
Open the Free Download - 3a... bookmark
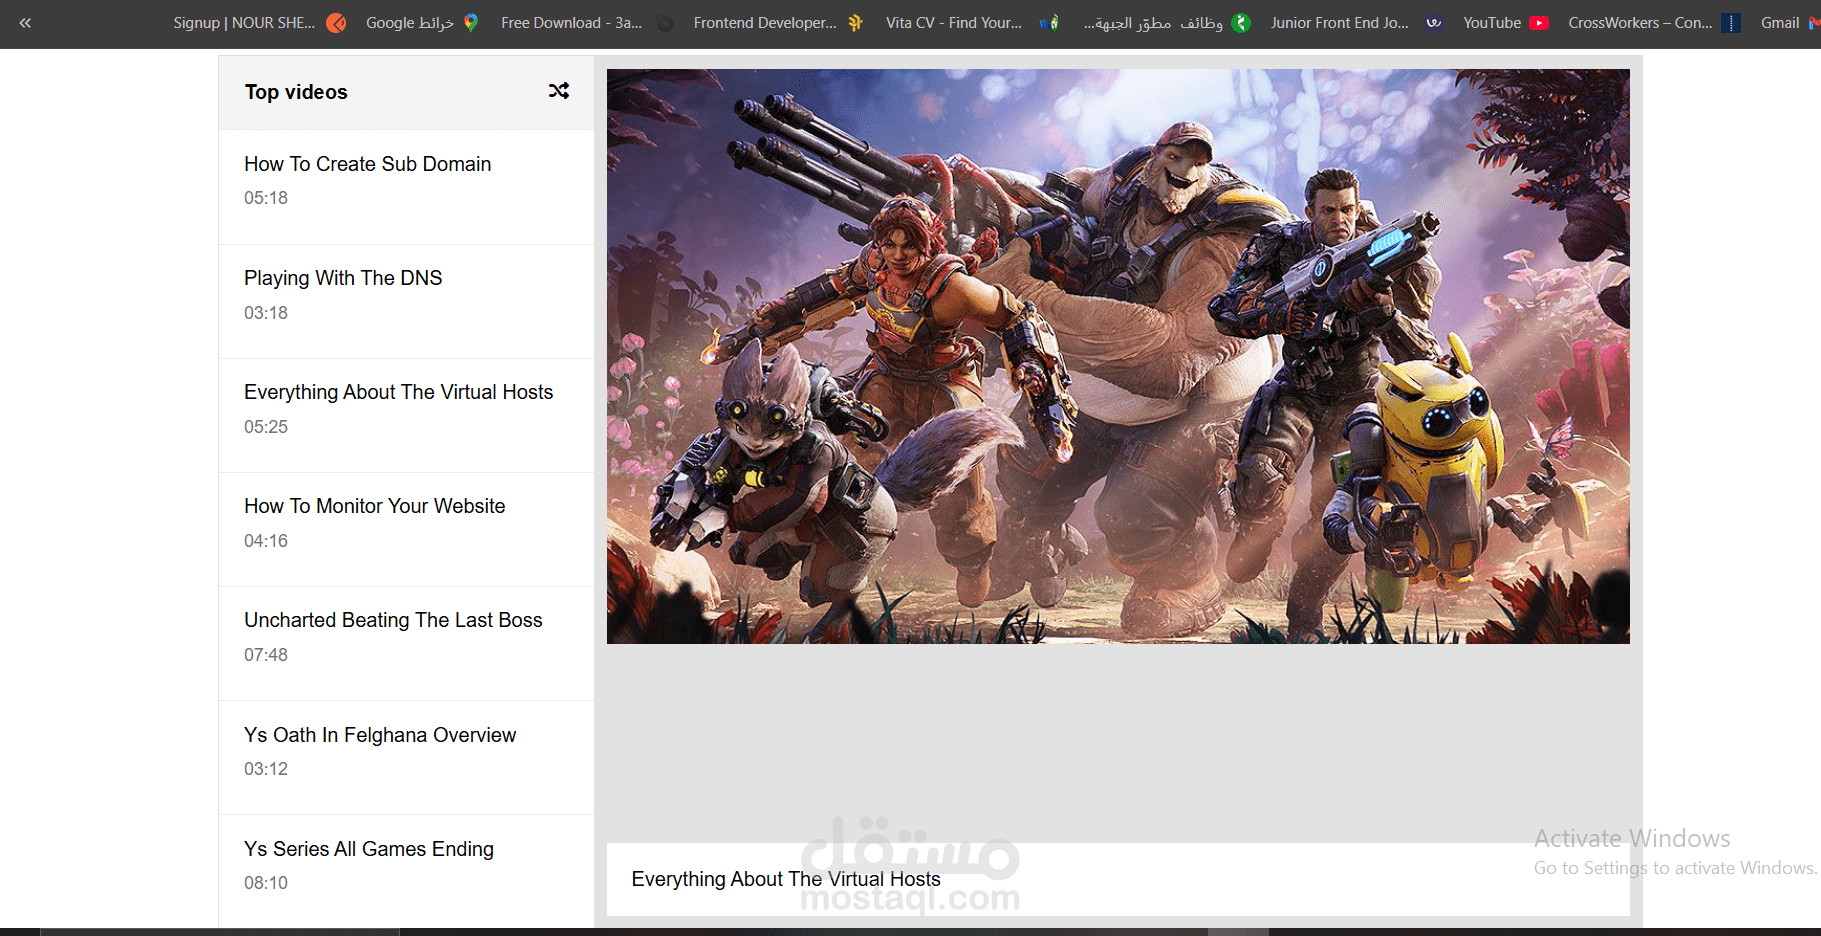587,23
